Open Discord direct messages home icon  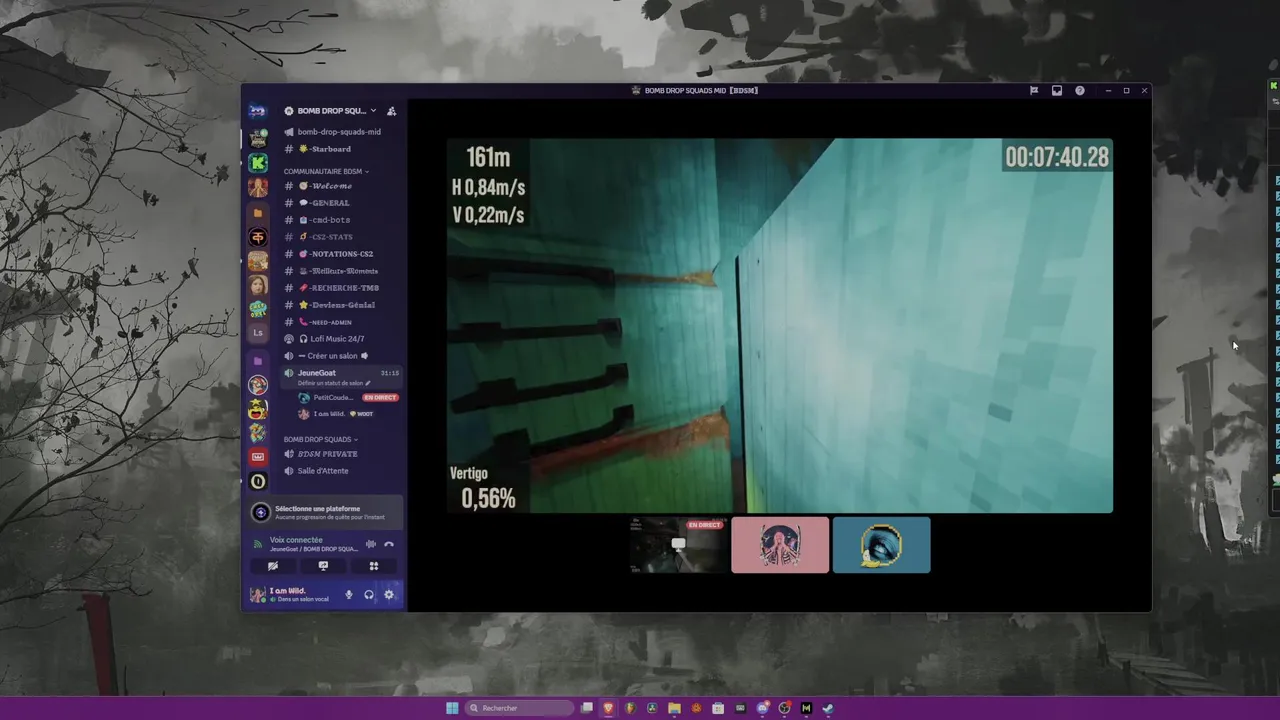[258, 111]
